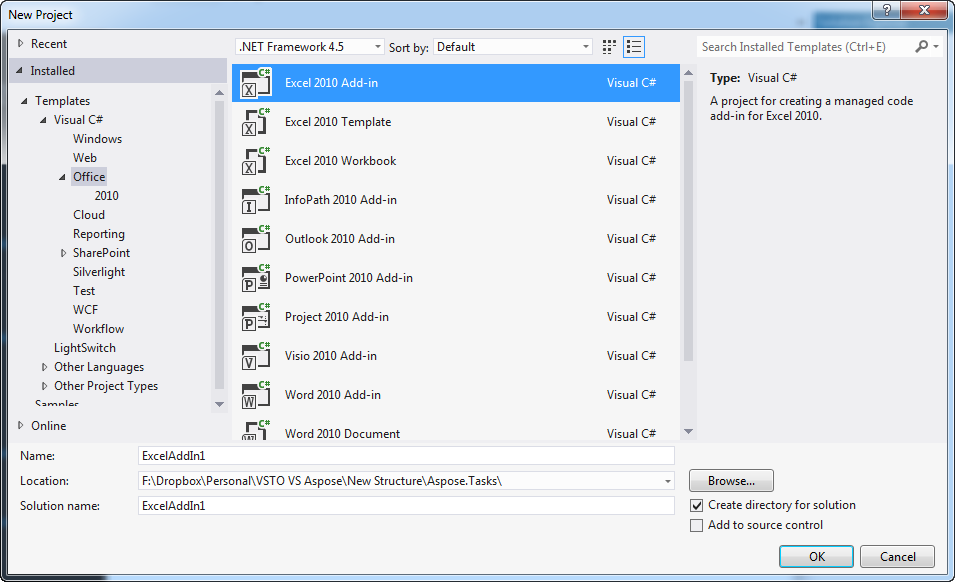Click the search magnifier icon
Screen dimensions: 955x582
922,46
